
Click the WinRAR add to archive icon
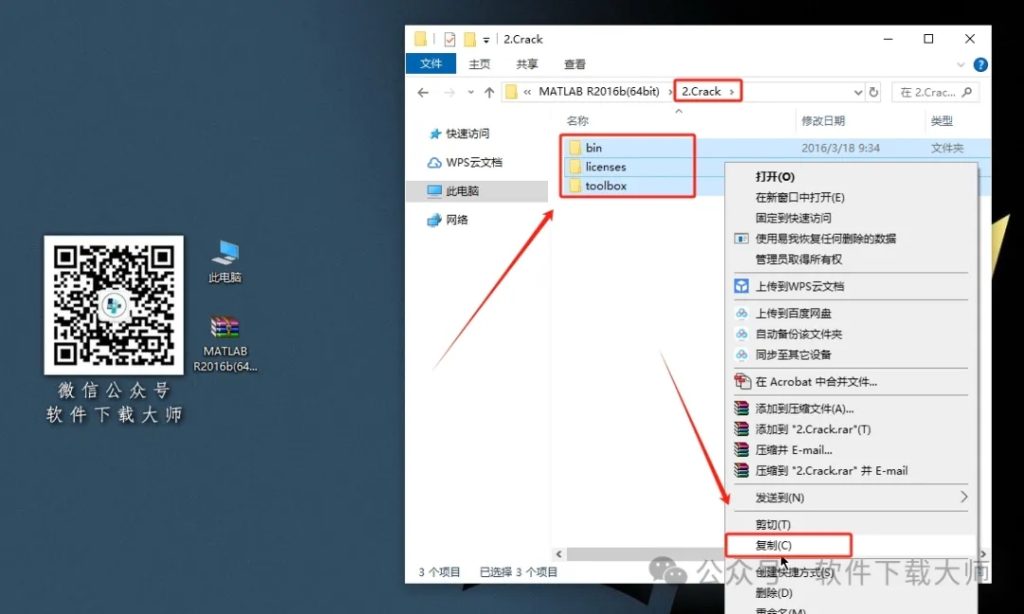[740, 408]
